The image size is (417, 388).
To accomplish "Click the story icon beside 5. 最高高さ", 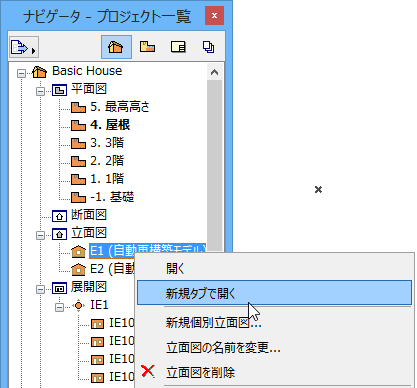I will [x=78, y=107].
